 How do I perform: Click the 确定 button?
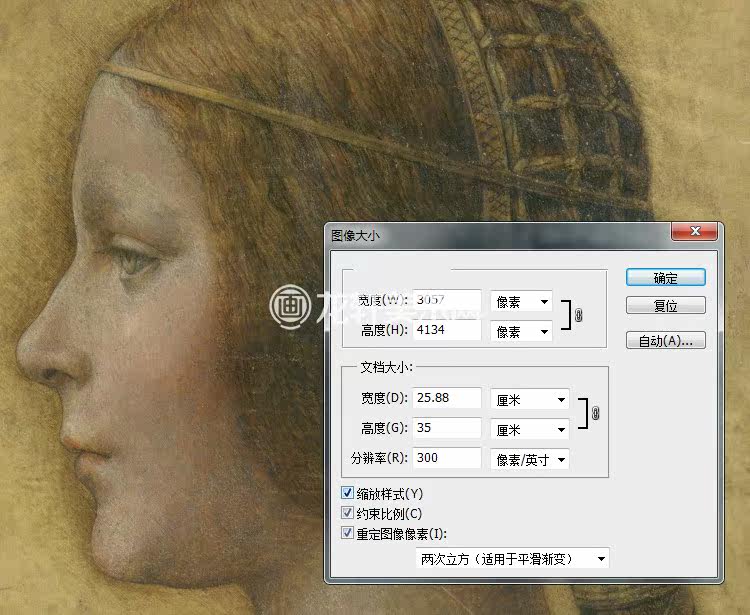(665, 277)
